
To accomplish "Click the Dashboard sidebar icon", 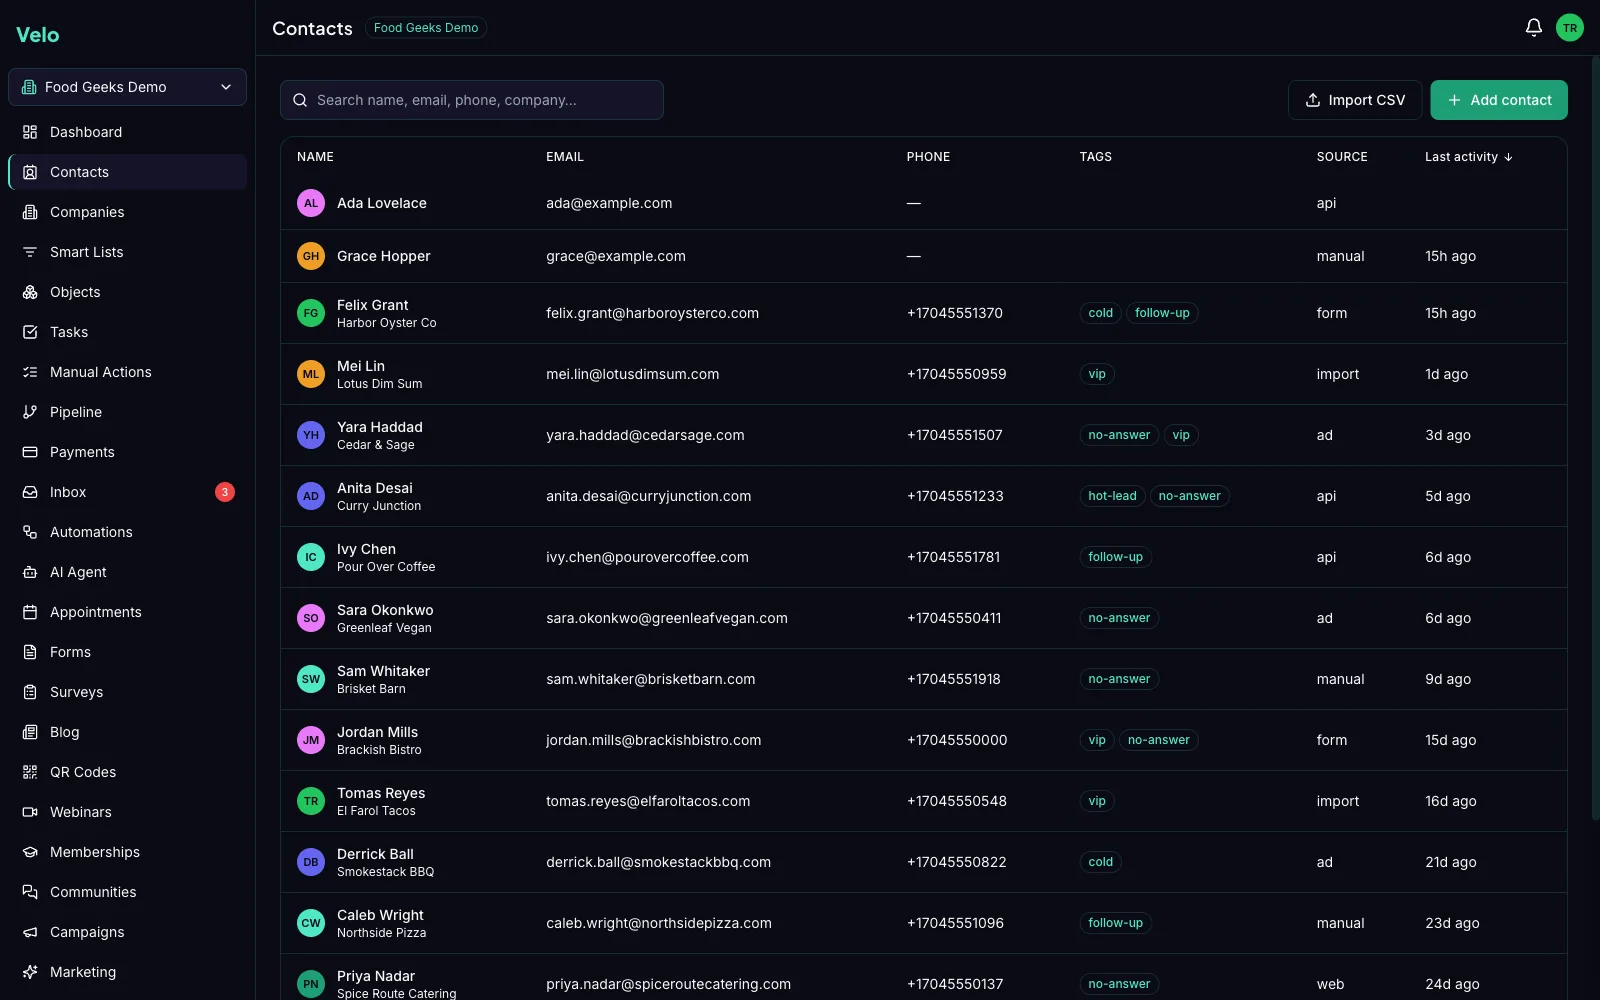I will point(30,132).
